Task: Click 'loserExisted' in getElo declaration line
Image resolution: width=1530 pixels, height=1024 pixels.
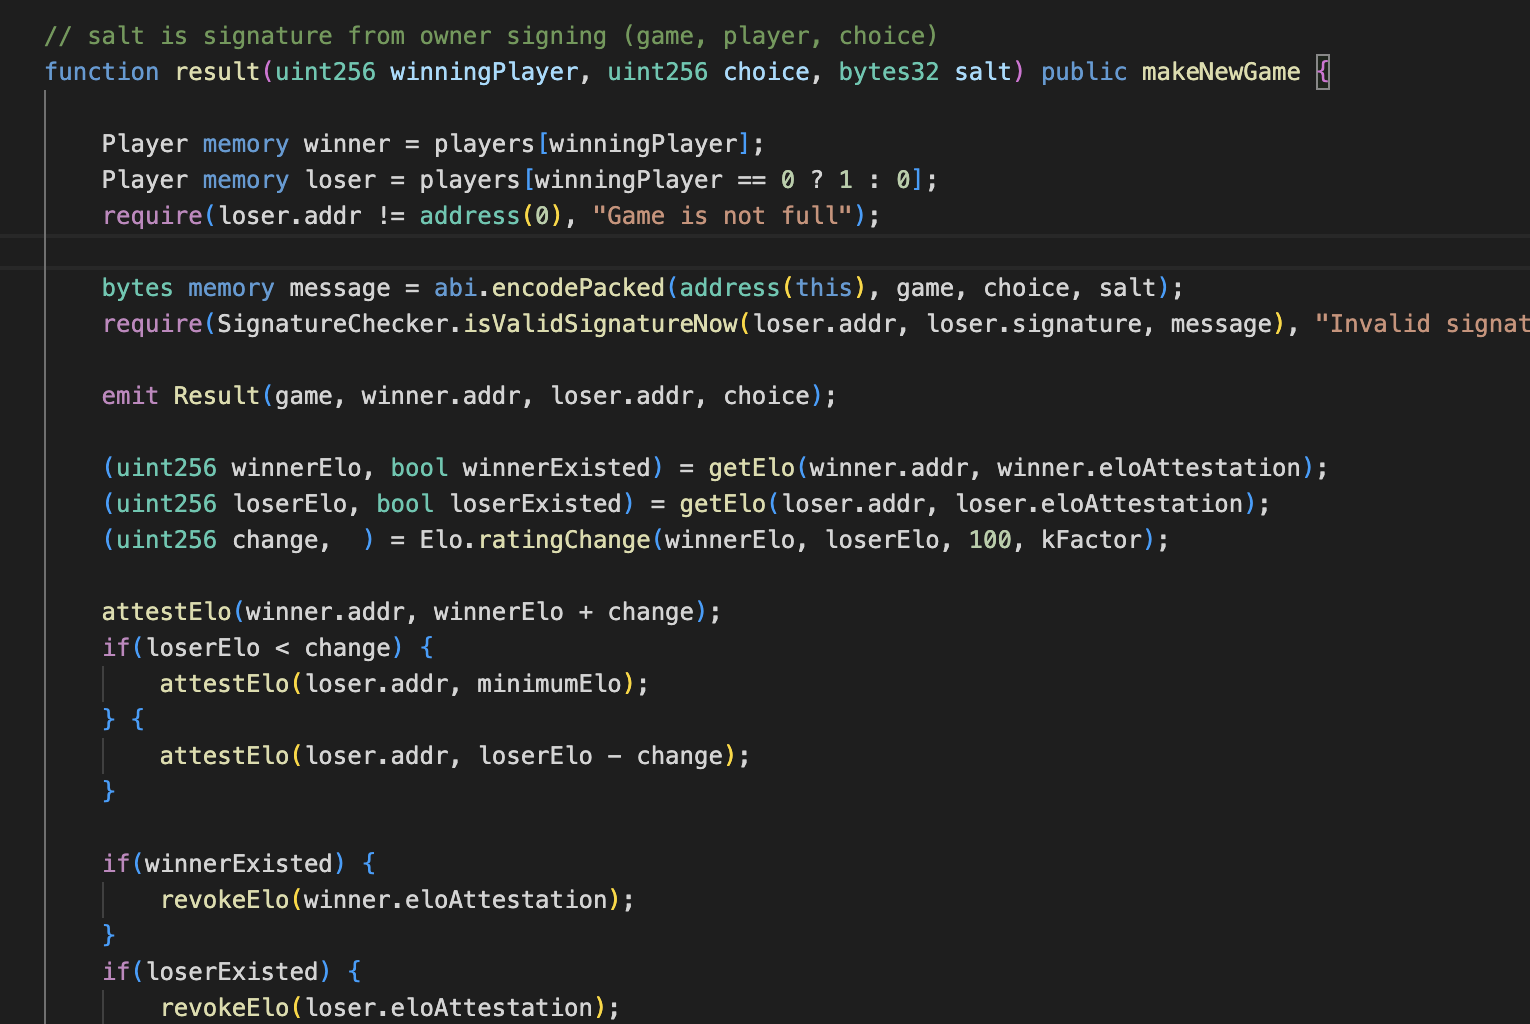Action: pos(535,504)
